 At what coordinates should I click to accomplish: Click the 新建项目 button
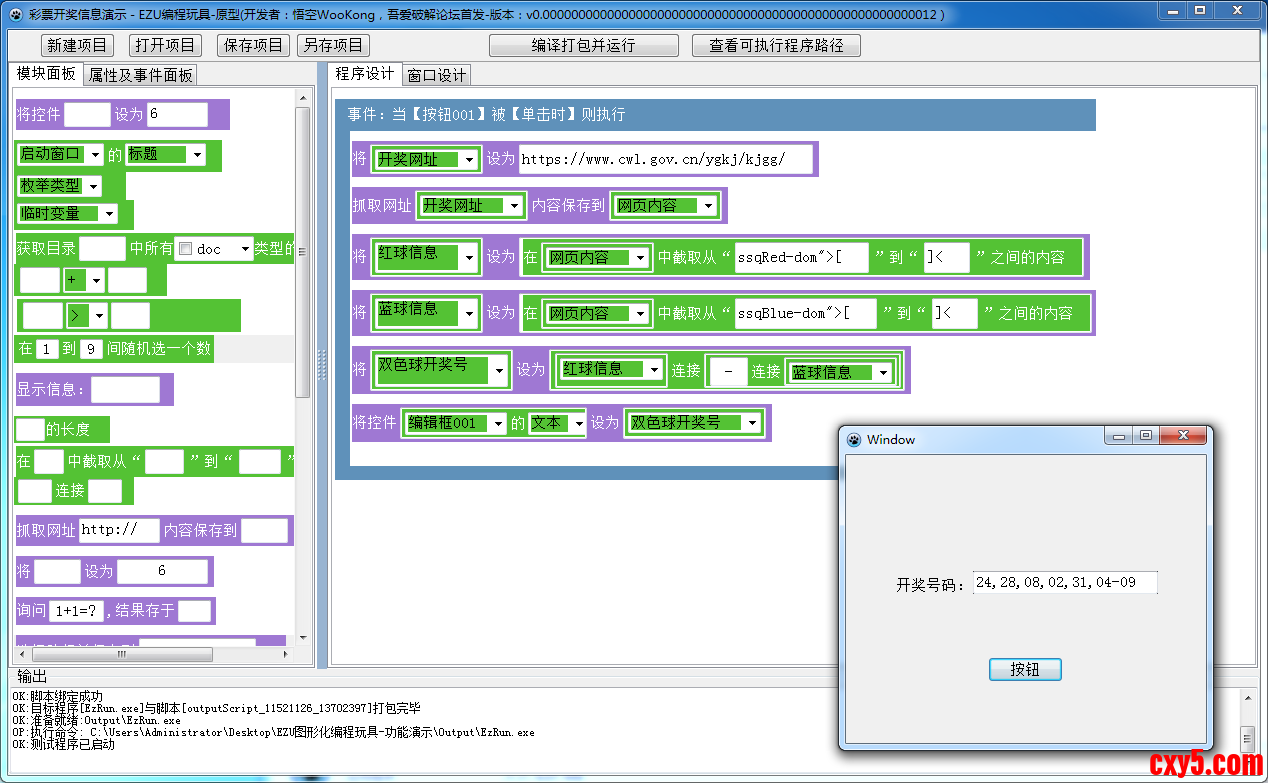[77, 45]
